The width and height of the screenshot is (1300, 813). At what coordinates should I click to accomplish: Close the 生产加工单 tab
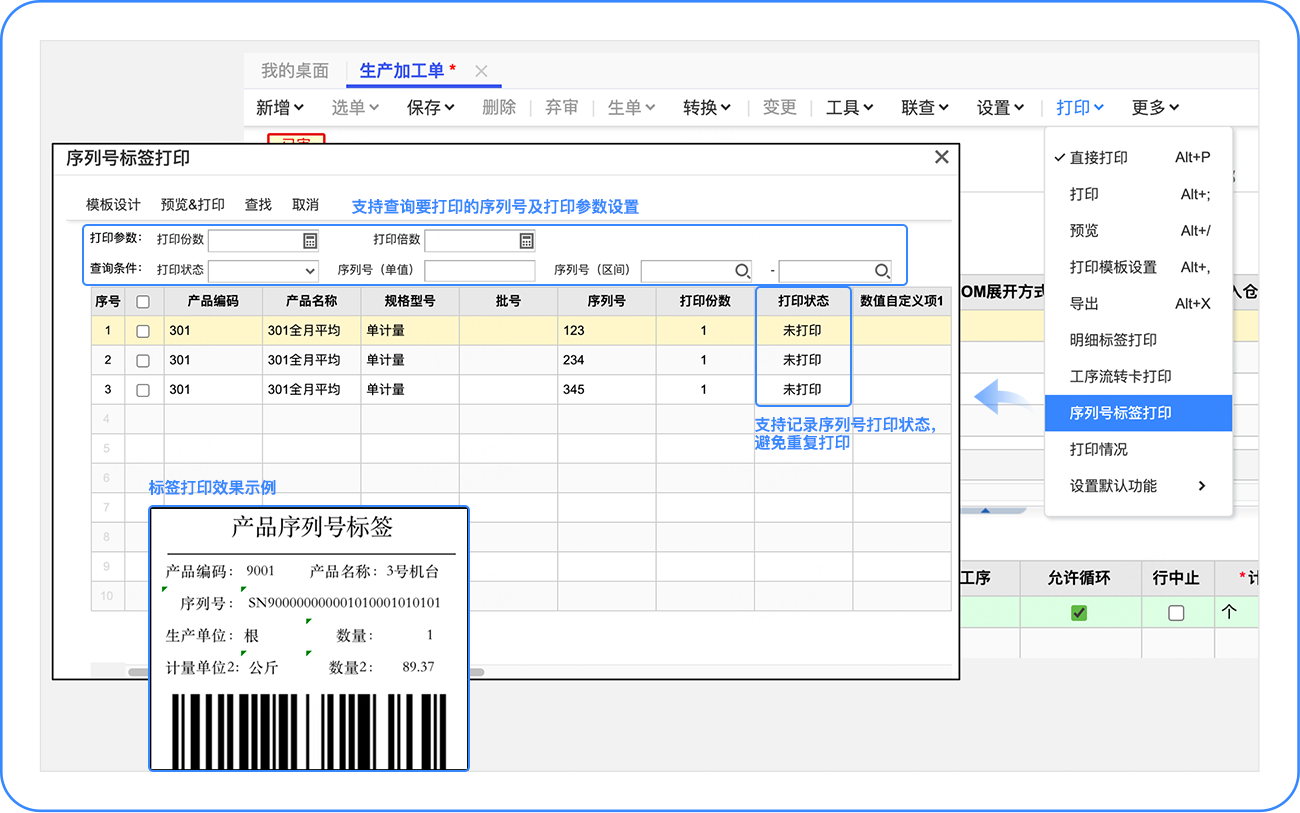[x=481, y=71]
